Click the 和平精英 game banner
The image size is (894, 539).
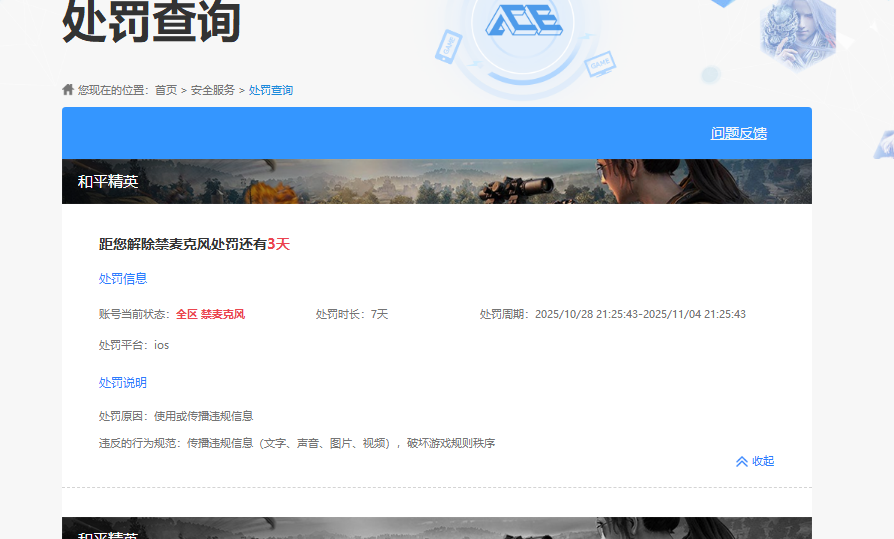437,181
